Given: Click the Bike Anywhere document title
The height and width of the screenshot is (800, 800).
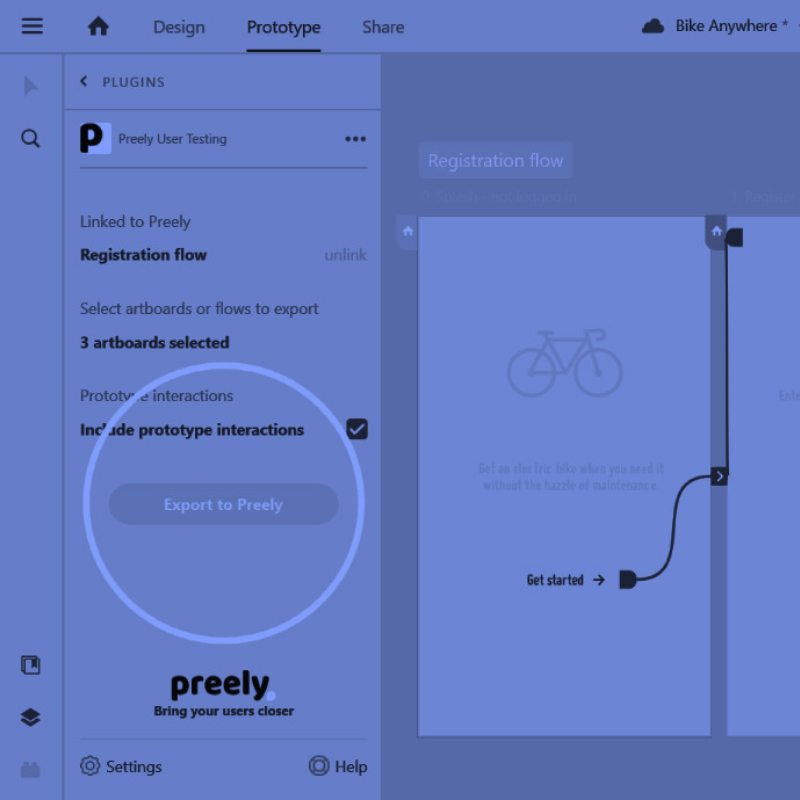Looking at the screenshot, I should tap(726, 26).
